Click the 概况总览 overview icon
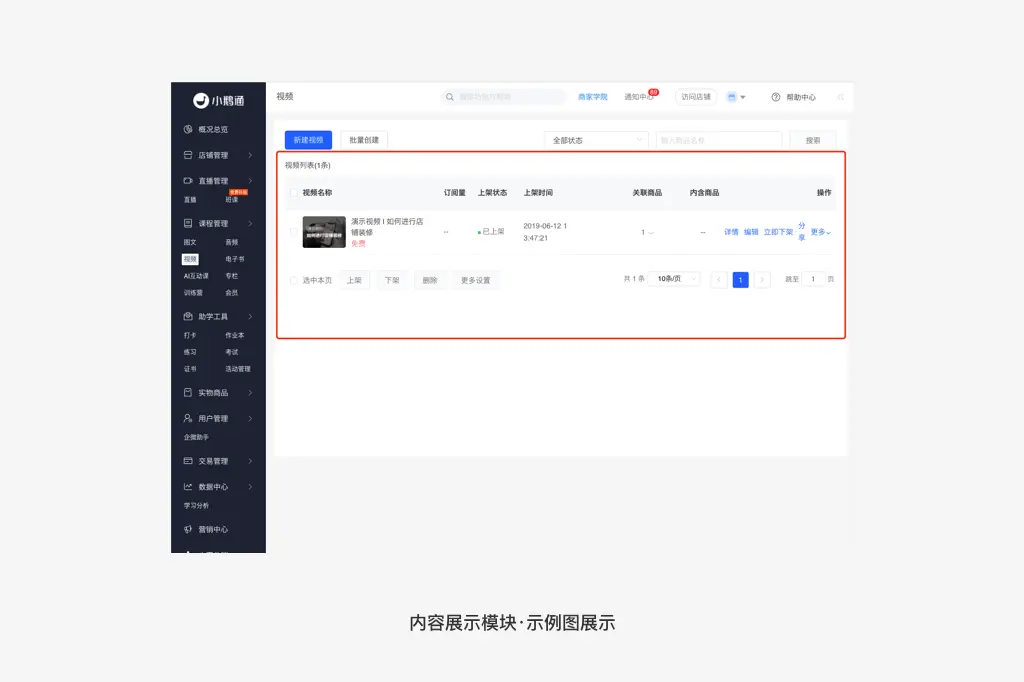 tap(188, 129)
